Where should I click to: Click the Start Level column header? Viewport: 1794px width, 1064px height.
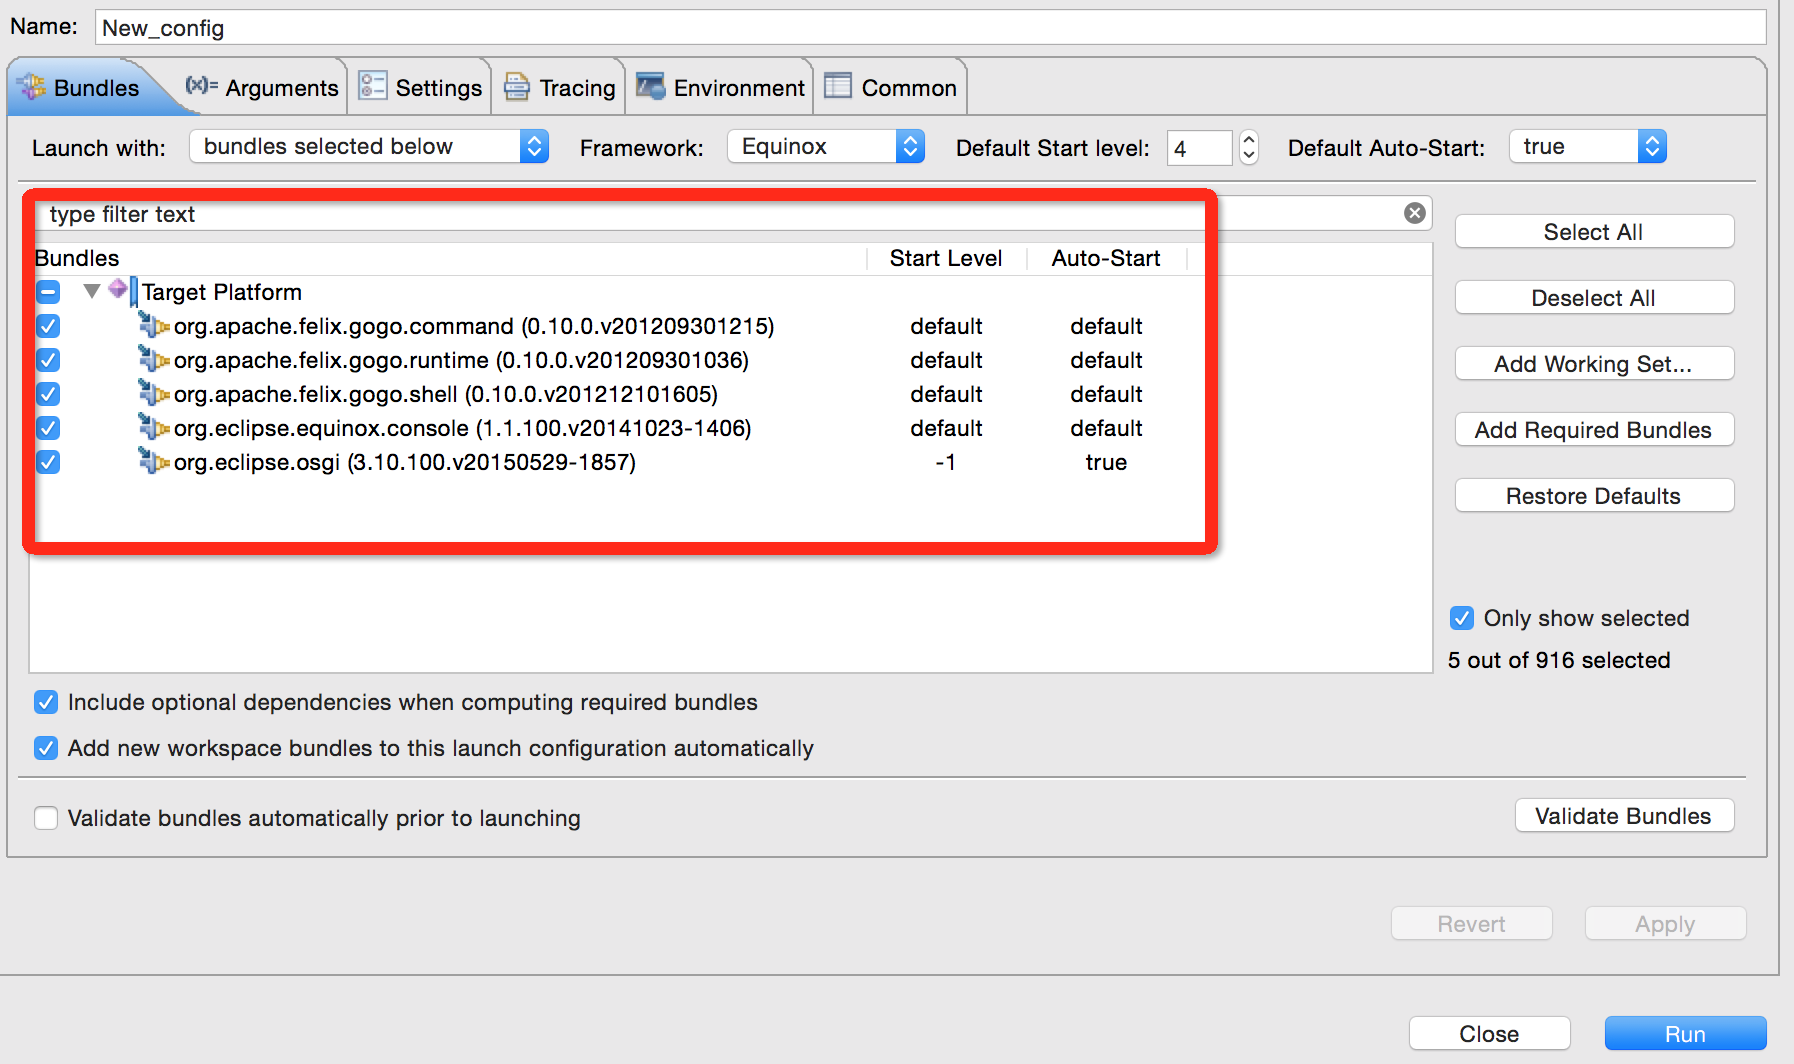(x=946, y=259)
